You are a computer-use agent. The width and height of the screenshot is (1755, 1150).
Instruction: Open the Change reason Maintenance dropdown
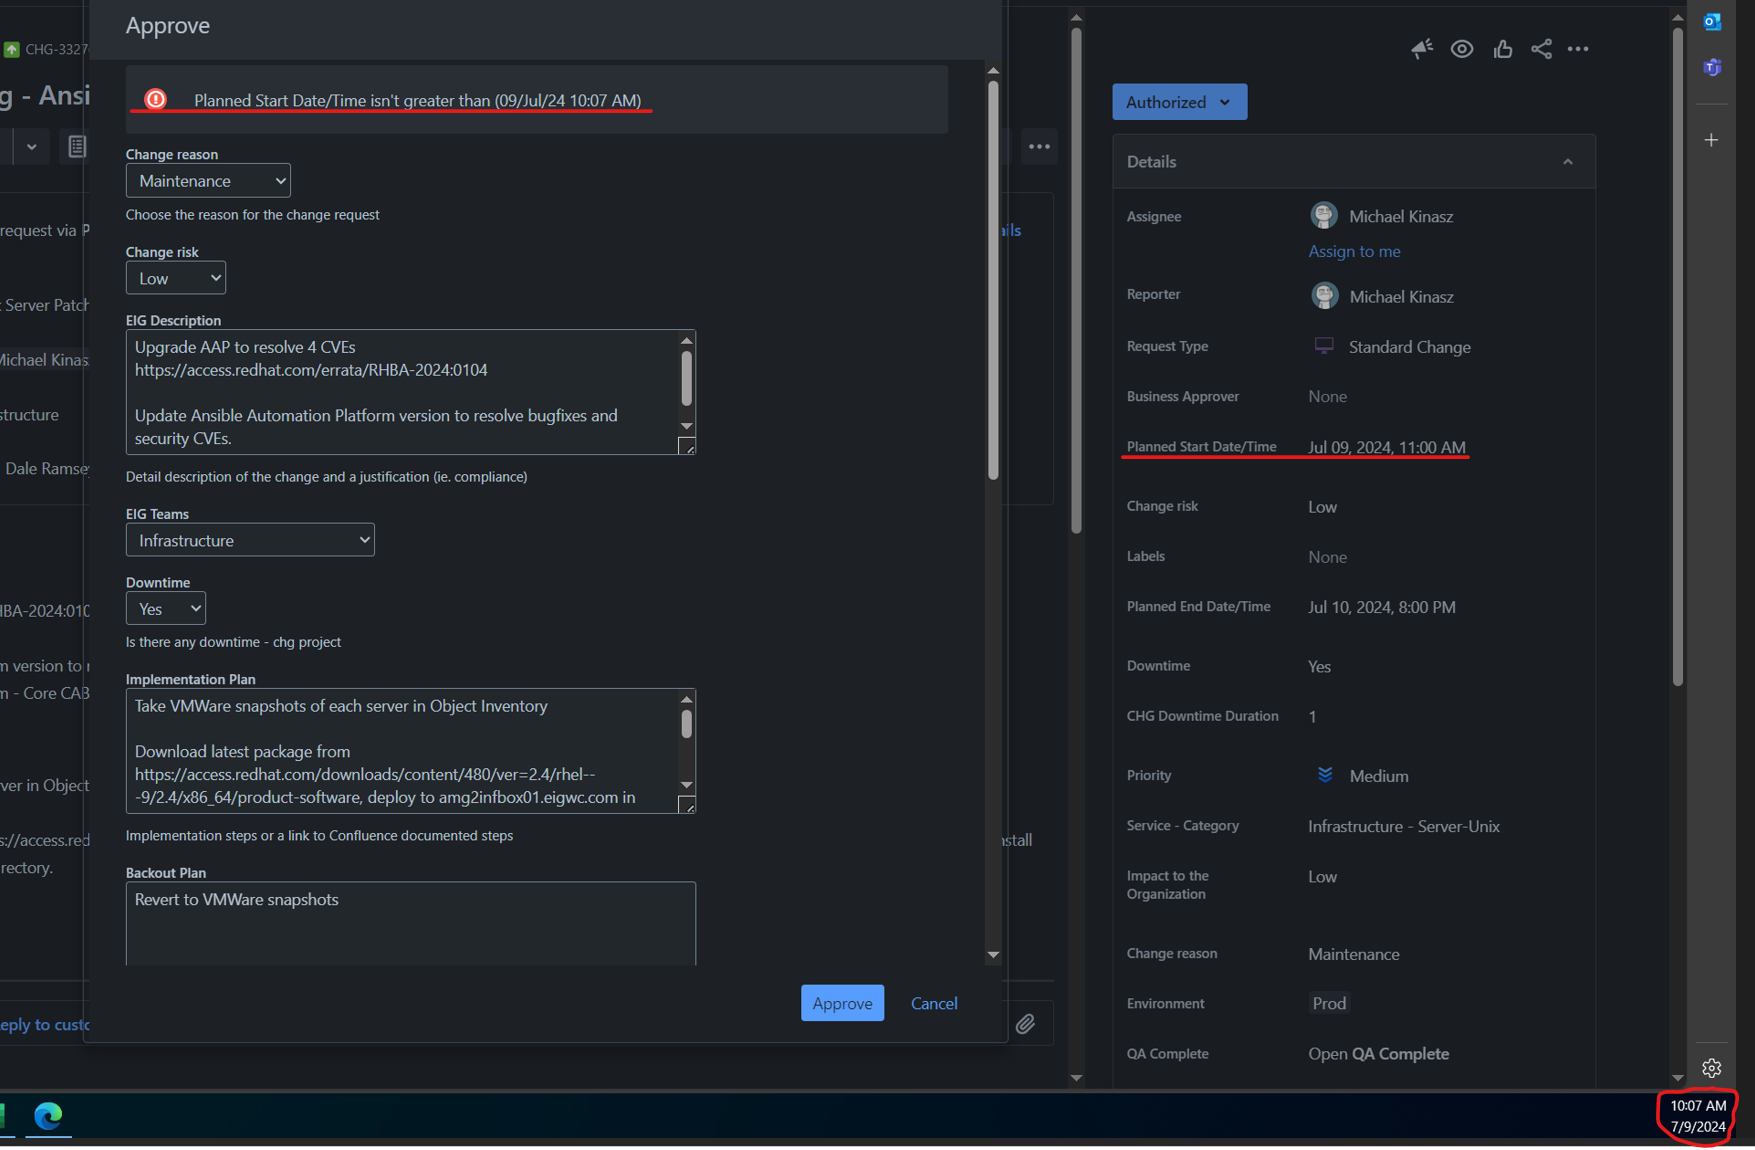(208, 181)
